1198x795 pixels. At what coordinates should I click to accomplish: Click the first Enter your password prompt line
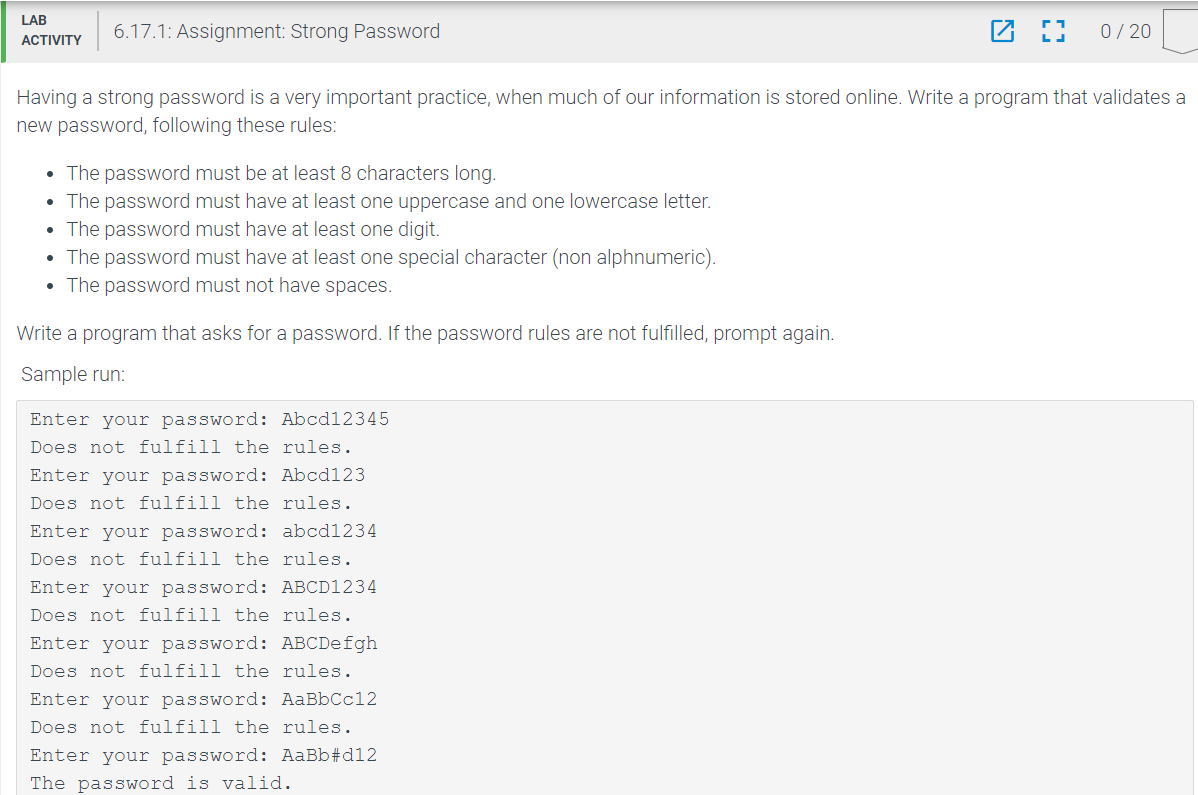coord(210,418)
